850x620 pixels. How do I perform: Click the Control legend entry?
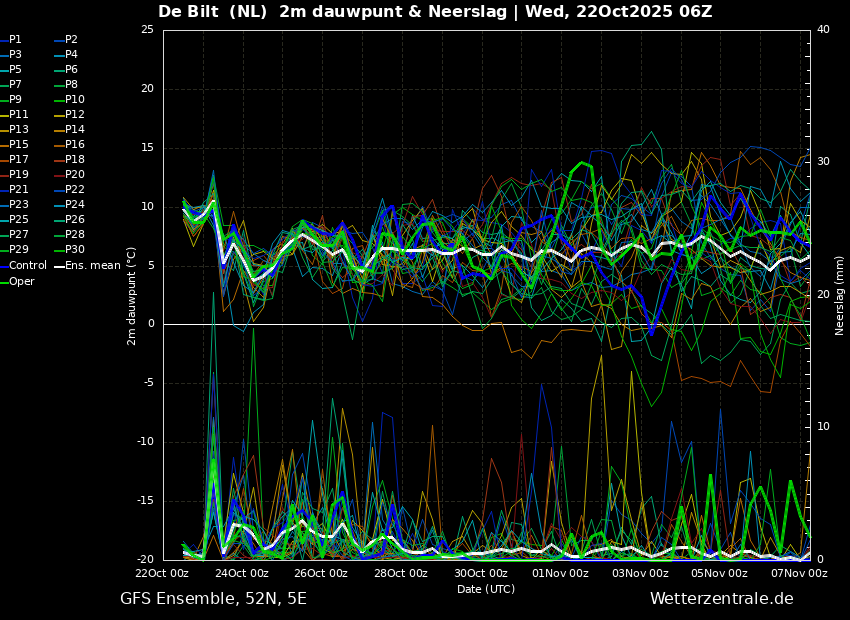click(27, 265)
